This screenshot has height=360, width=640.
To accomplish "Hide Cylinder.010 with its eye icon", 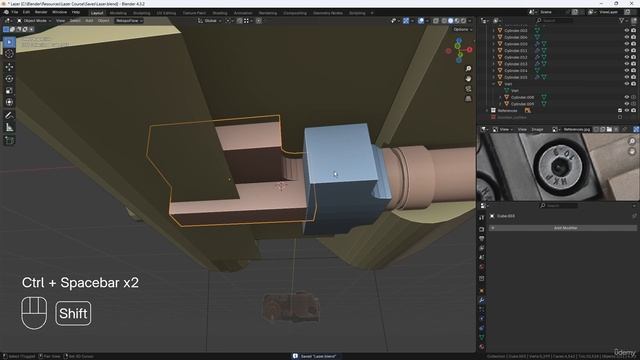I will (x=627, y=44).
